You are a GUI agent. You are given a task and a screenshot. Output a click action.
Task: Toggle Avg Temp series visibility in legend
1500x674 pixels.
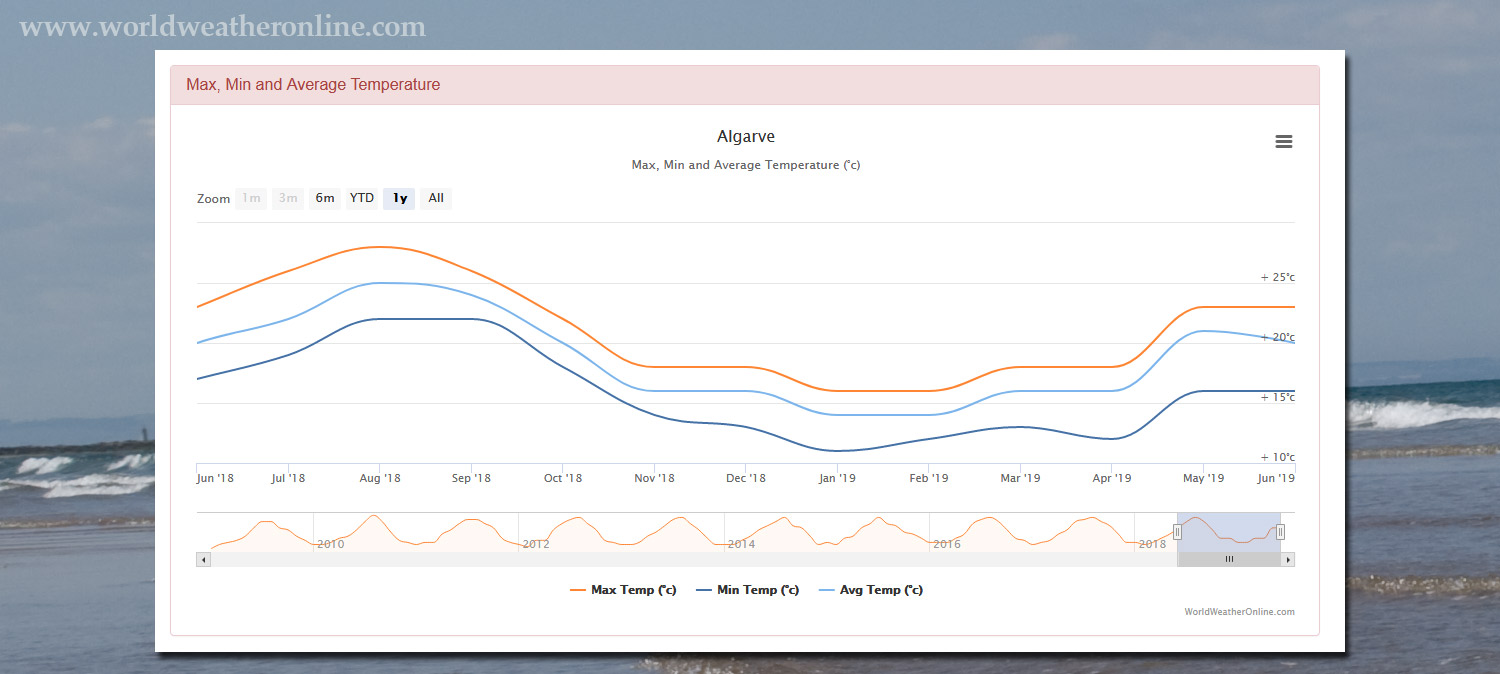[870, 590]
